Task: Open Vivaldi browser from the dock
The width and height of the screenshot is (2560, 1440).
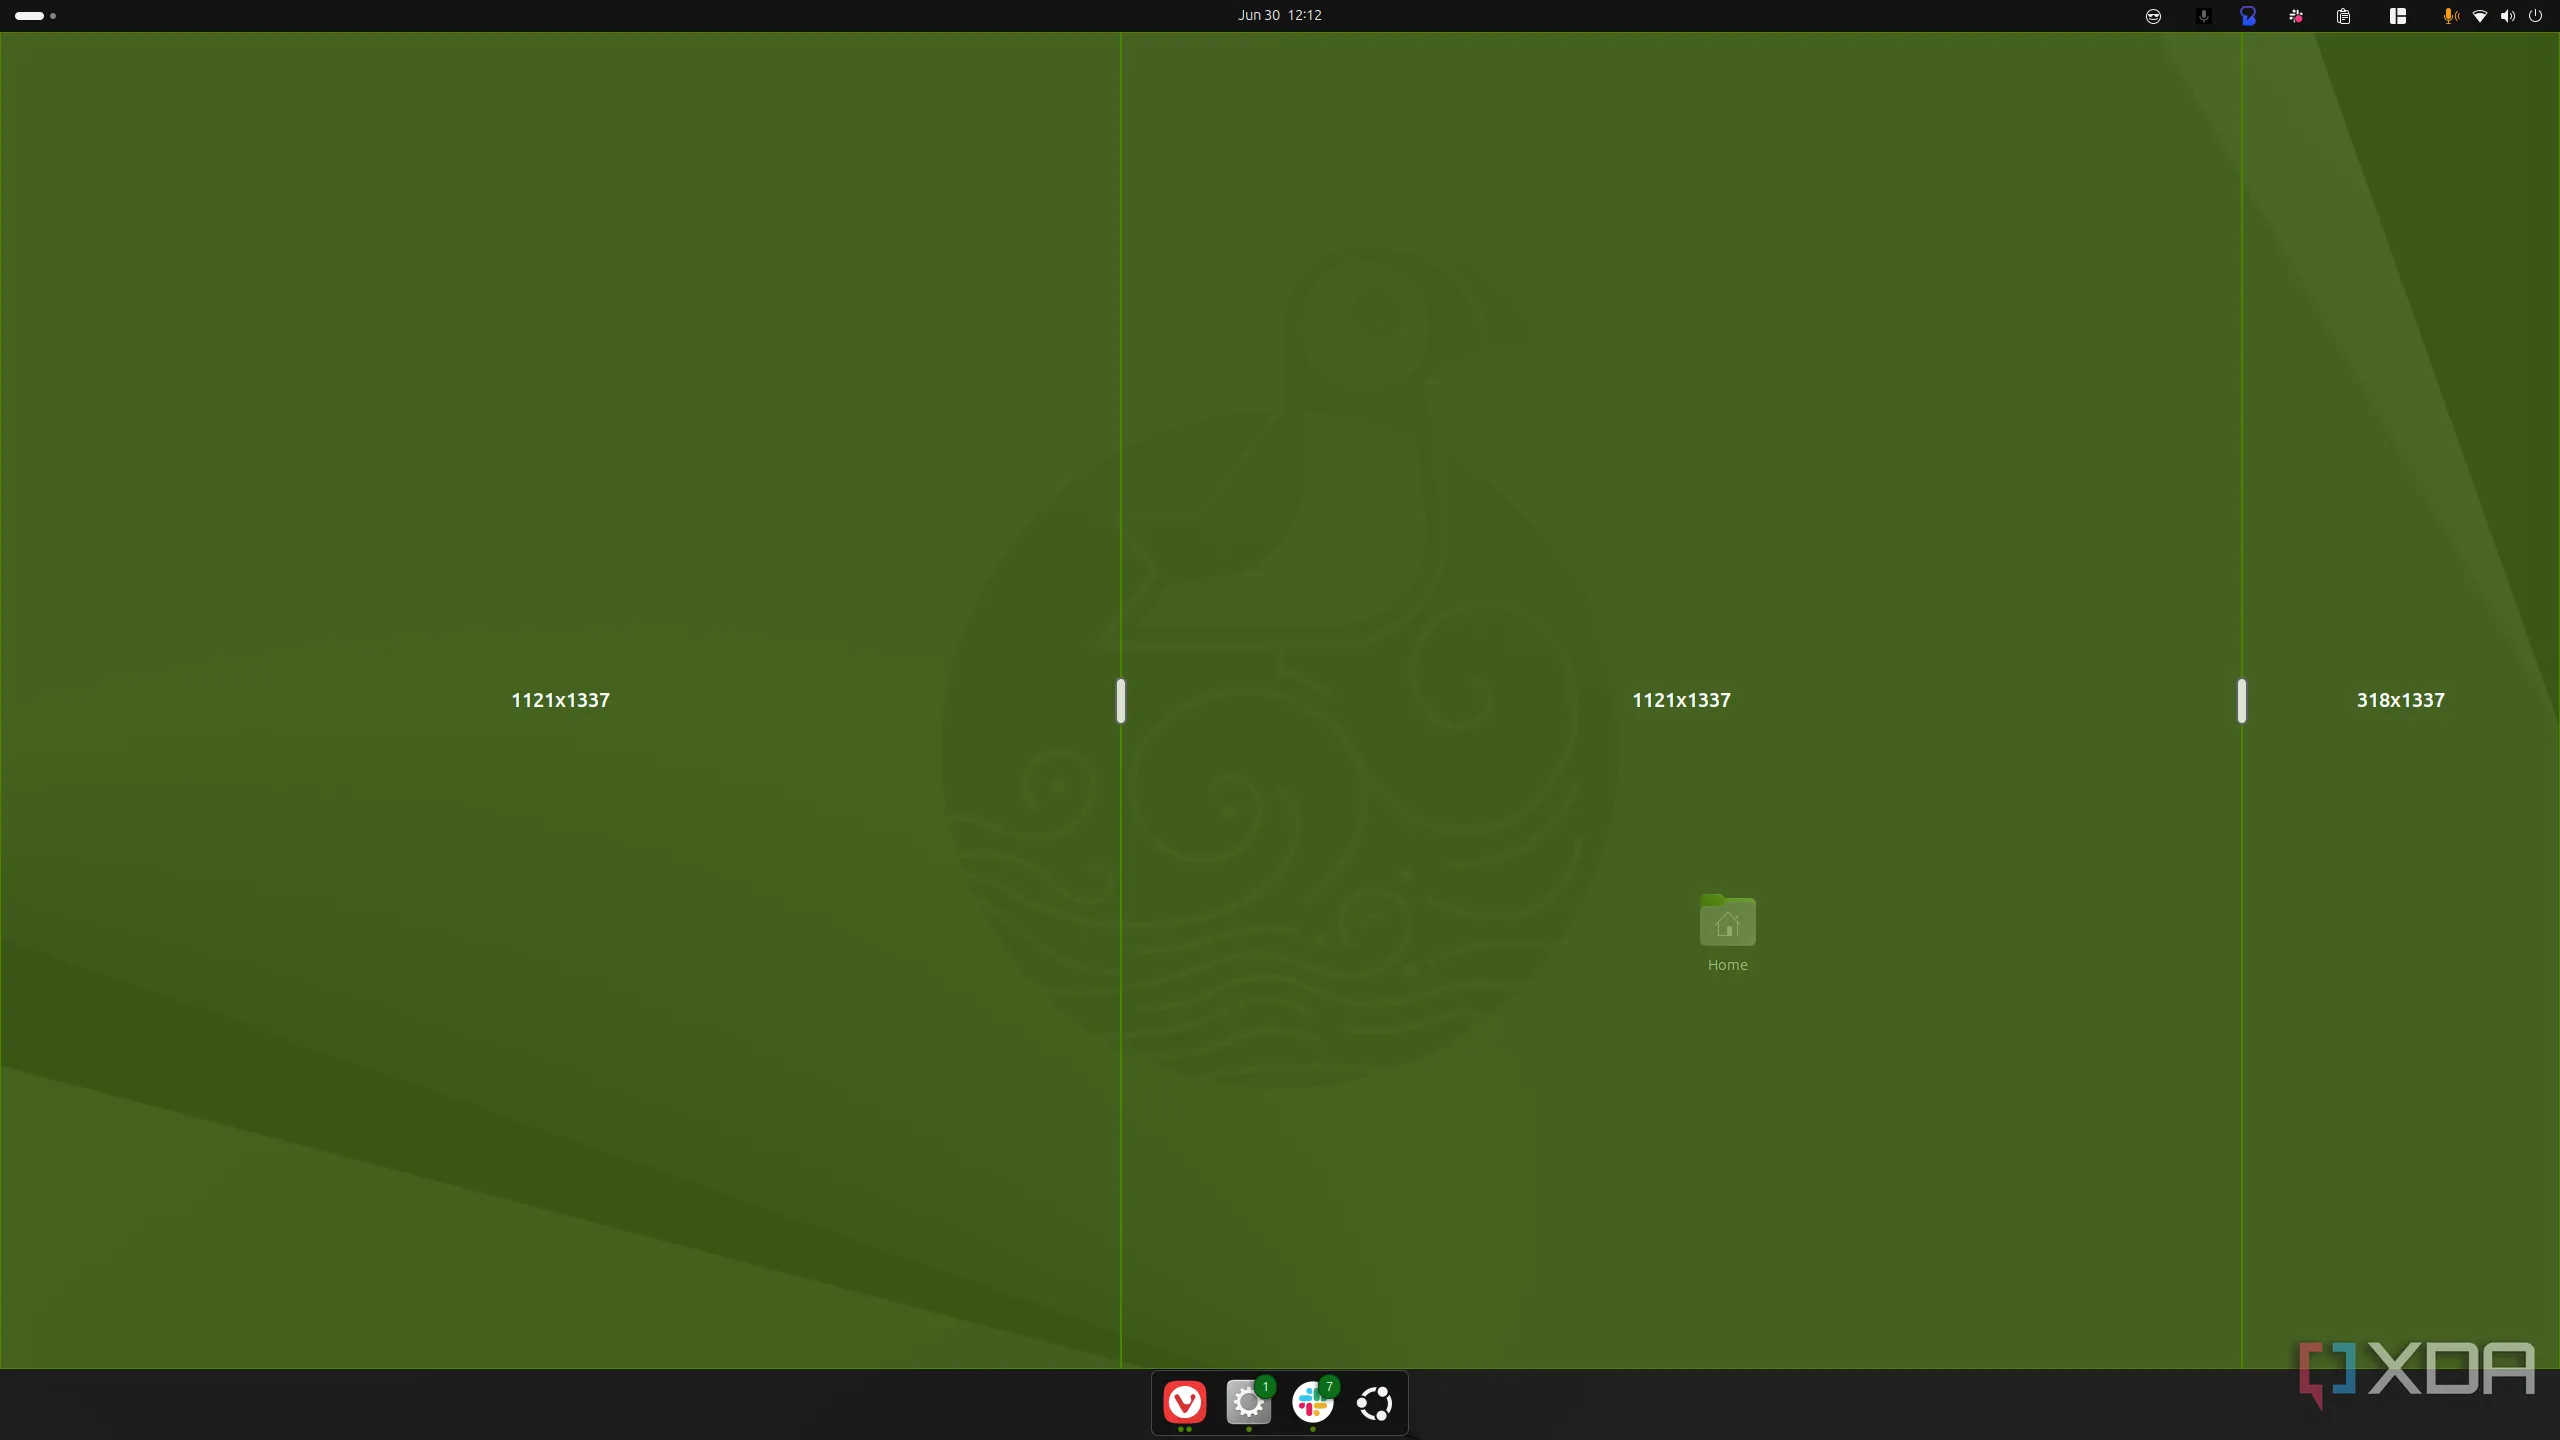Action: coord(1185,1402)
